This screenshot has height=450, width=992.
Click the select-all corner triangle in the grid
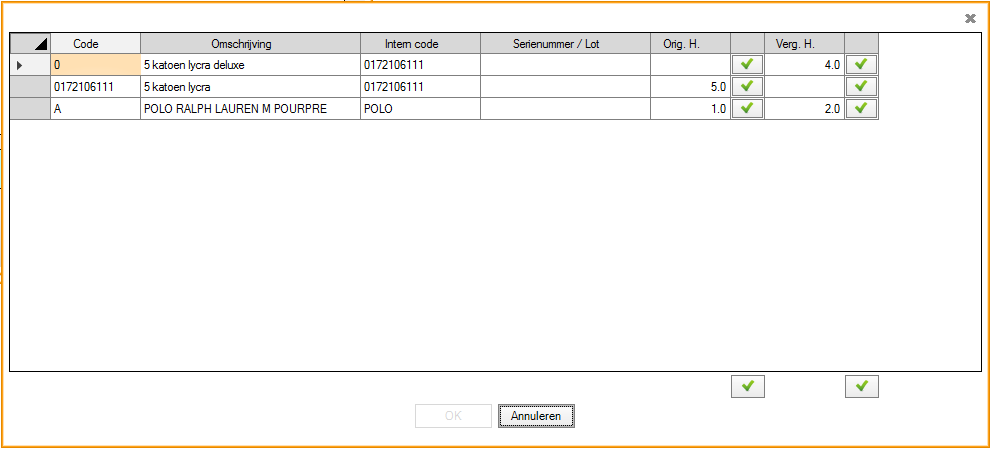[x=30, y=44]
